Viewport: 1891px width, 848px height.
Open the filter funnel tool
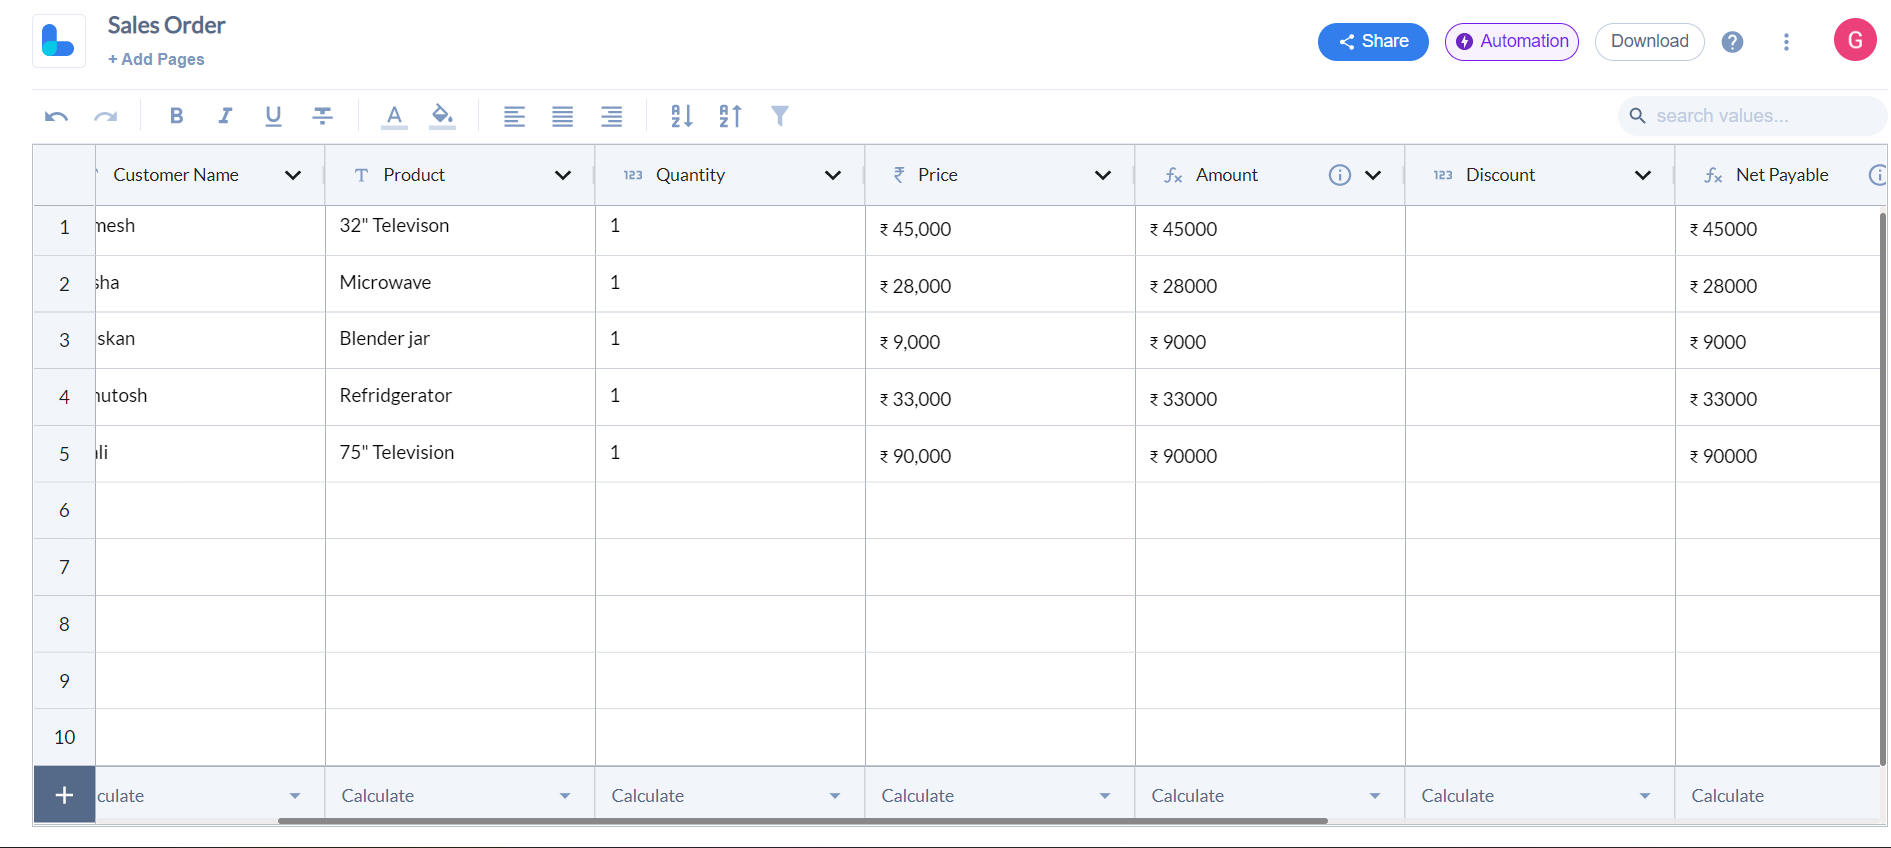[x=780, y=116]
